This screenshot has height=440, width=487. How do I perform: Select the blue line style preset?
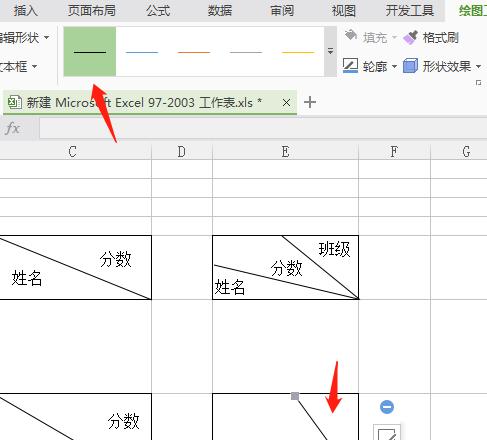(142, 52)
